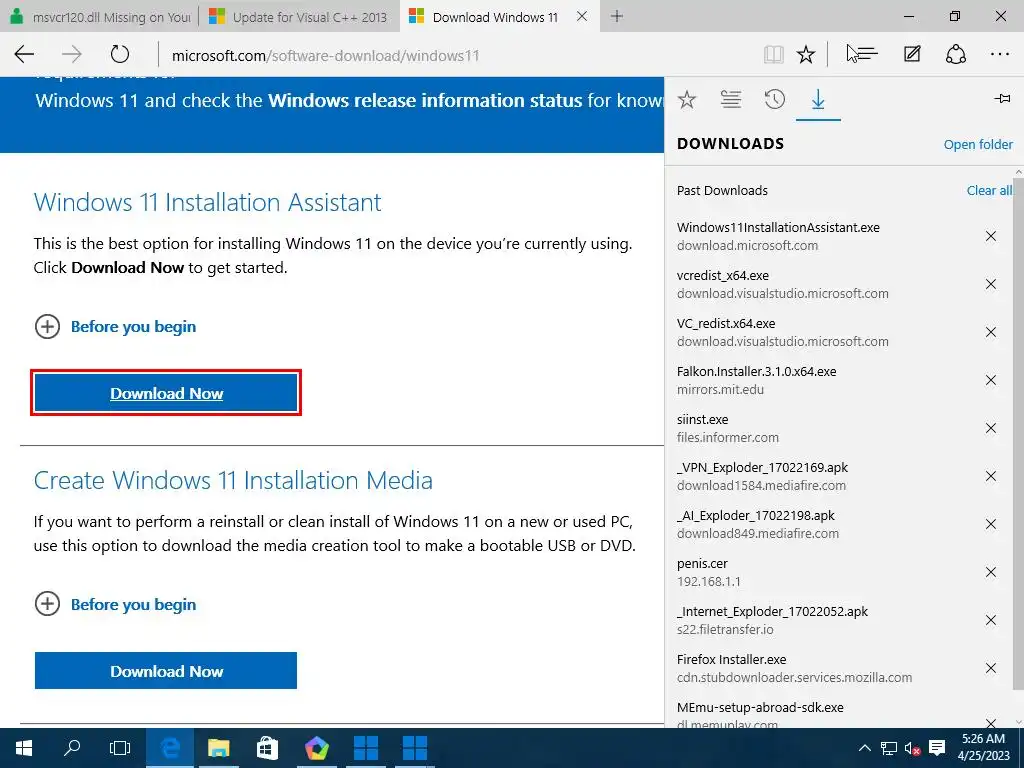1024x768 pixels.
Task: Clear all past downloads
Action: click(989, 191)
